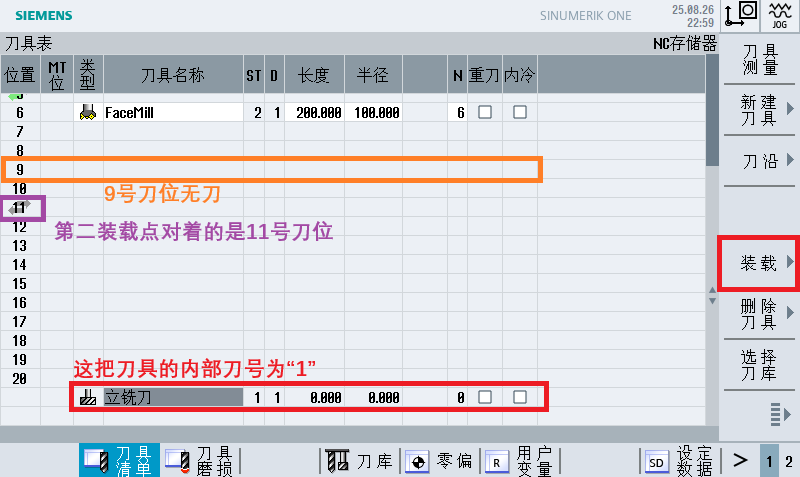Open the 零偏 work offset icon
Image resolution: width=800 pixels, height=477 pixels.
tap(417, 462)
